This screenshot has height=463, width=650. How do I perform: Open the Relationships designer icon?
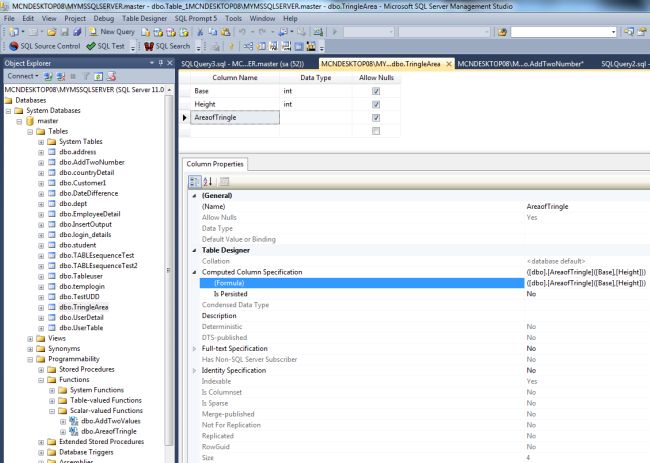[x=248, y=46]
